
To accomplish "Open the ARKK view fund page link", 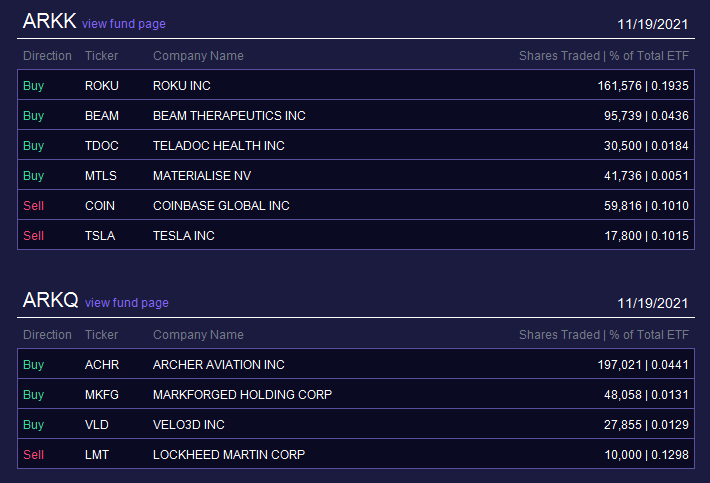I will 124,24.
